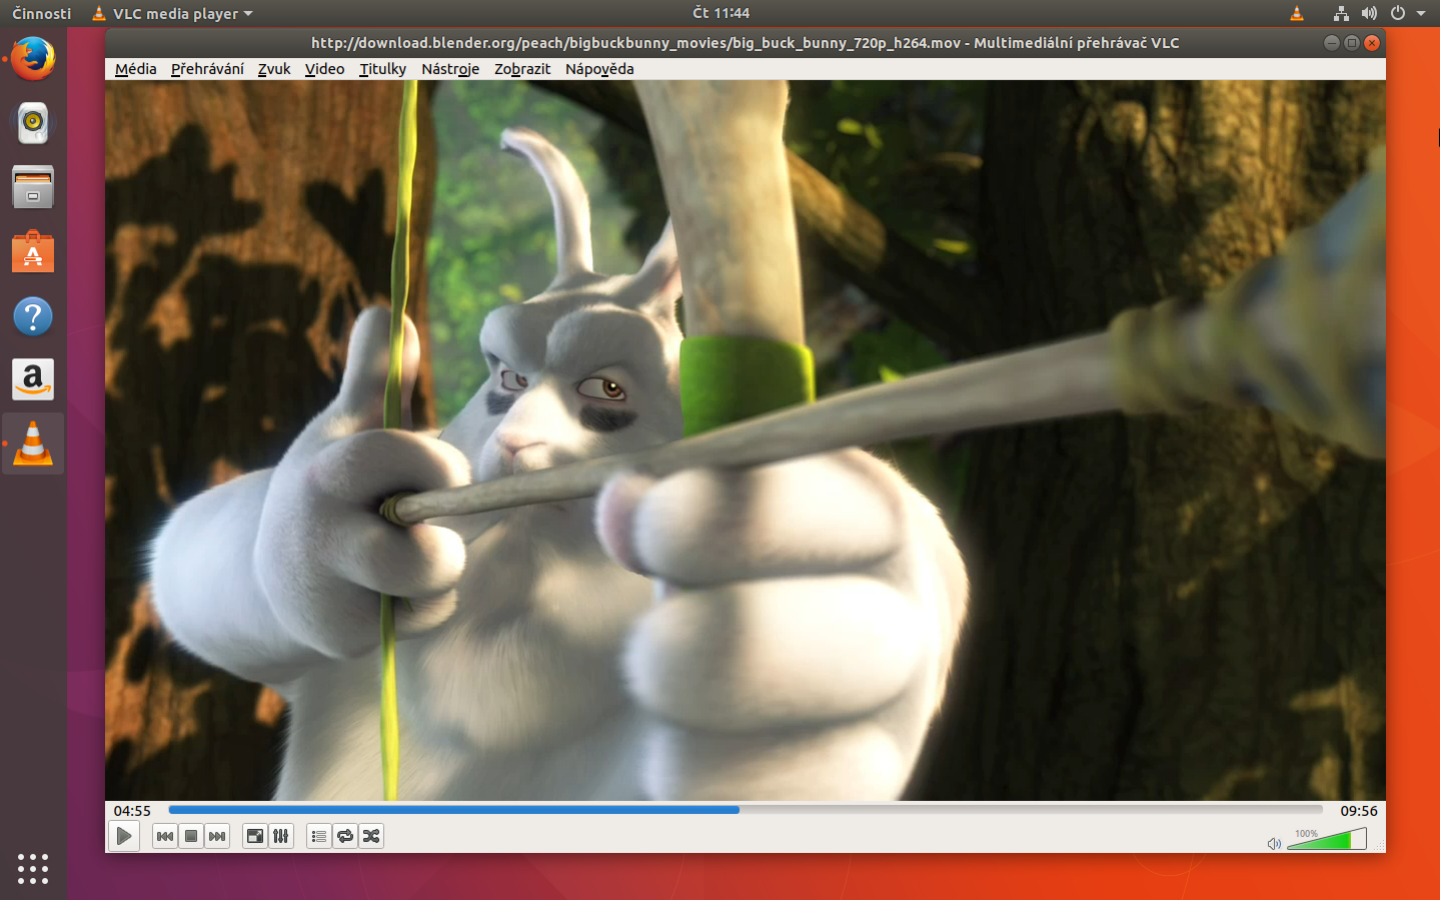Open the extended settings equalizer icon
1440x900 pixels.
click(x=281, y=836)
